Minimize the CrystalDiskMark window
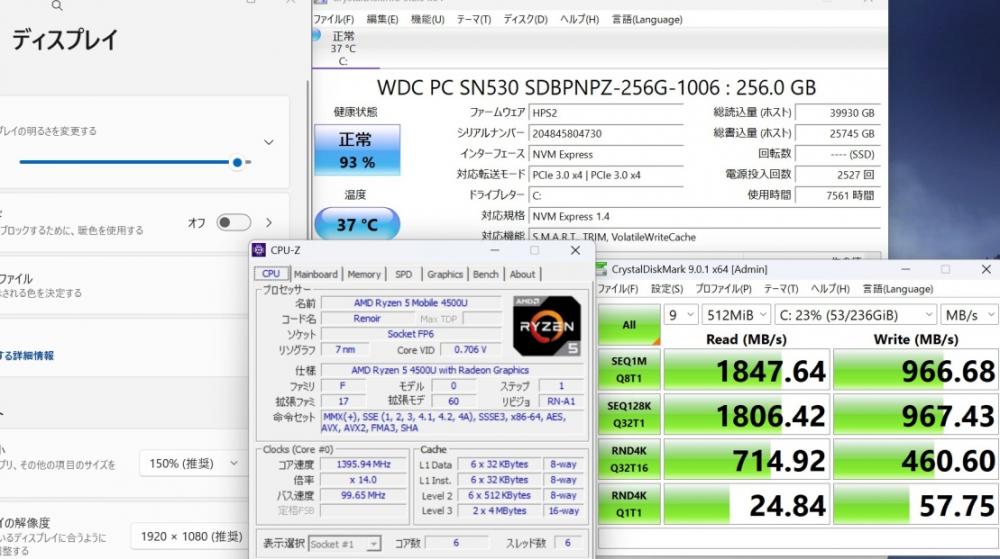The width and height of the screenshot is (1000, 559). click(x=906, y=270)
